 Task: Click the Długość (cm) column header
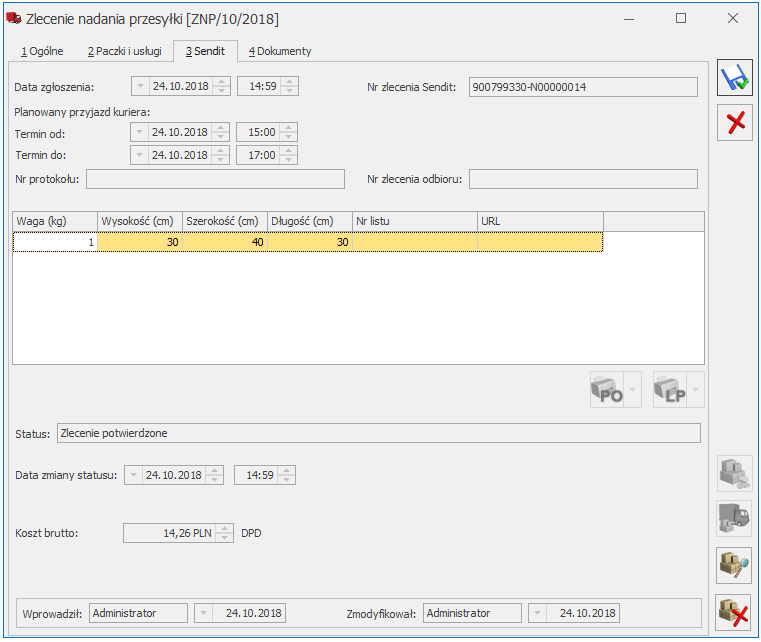[310, 221]
